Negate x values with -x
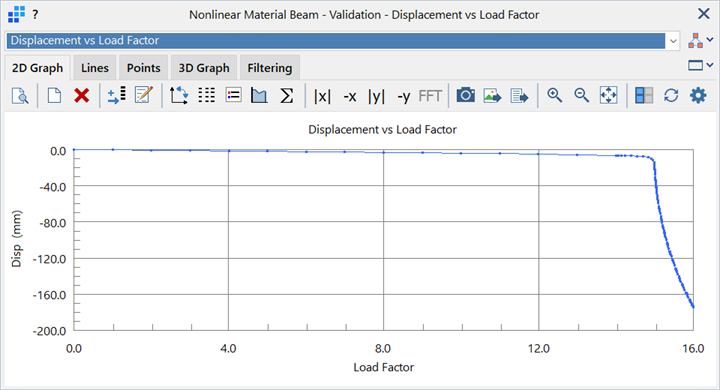The image size is (720, 390). (350, 97)
